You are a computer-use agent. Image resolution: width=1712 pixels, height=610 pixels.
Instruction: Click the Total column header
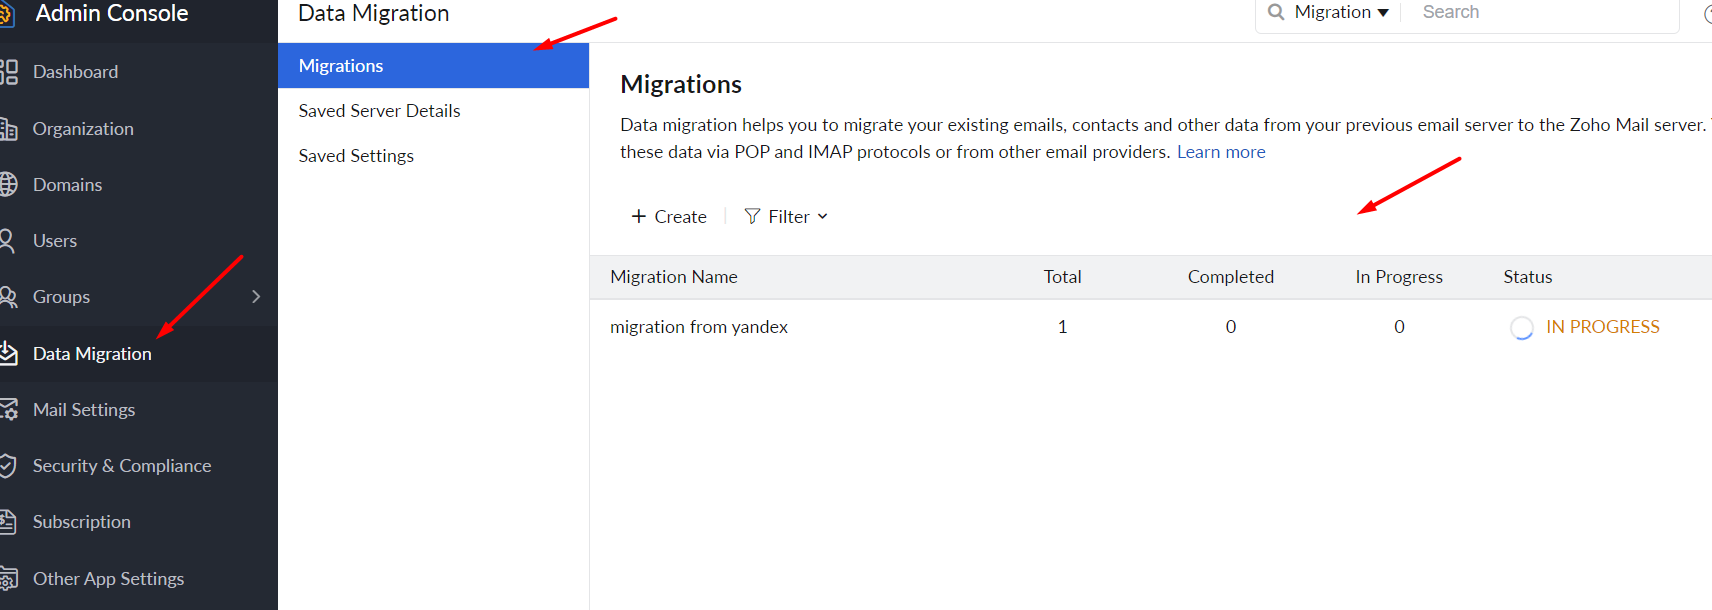tap(1062, 277)
